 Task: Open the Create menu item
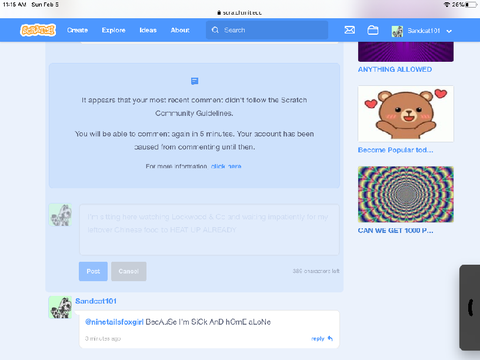(77, 30)
